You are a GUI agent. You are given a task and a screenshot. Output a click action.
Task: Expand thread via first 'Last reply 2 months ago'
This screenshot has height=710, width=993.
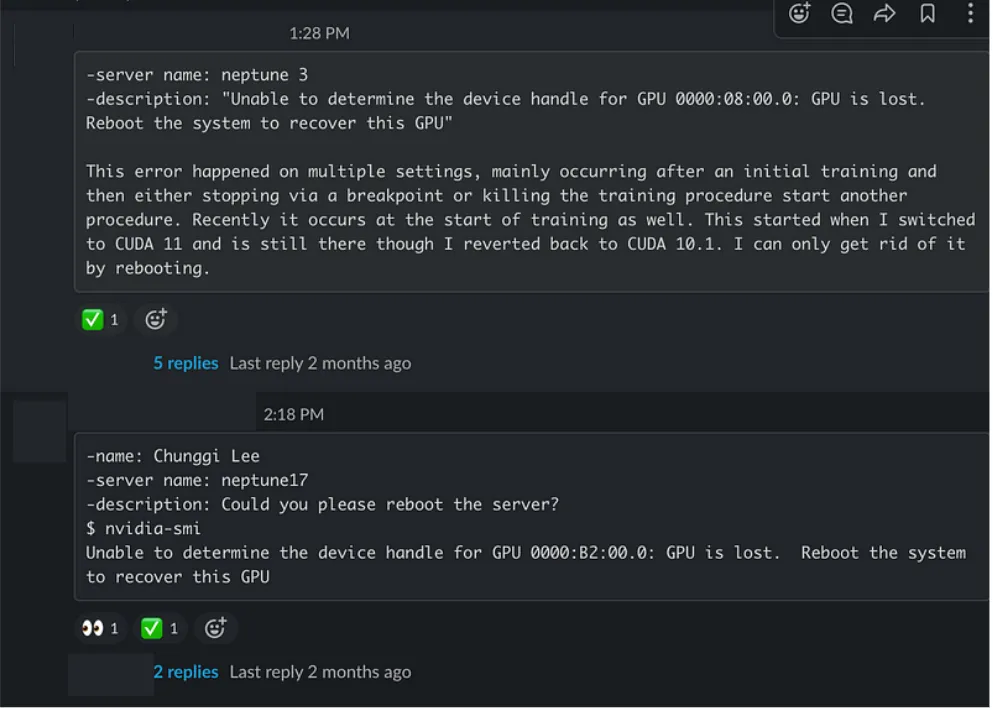pyautogui.click(x=320, y=363)
